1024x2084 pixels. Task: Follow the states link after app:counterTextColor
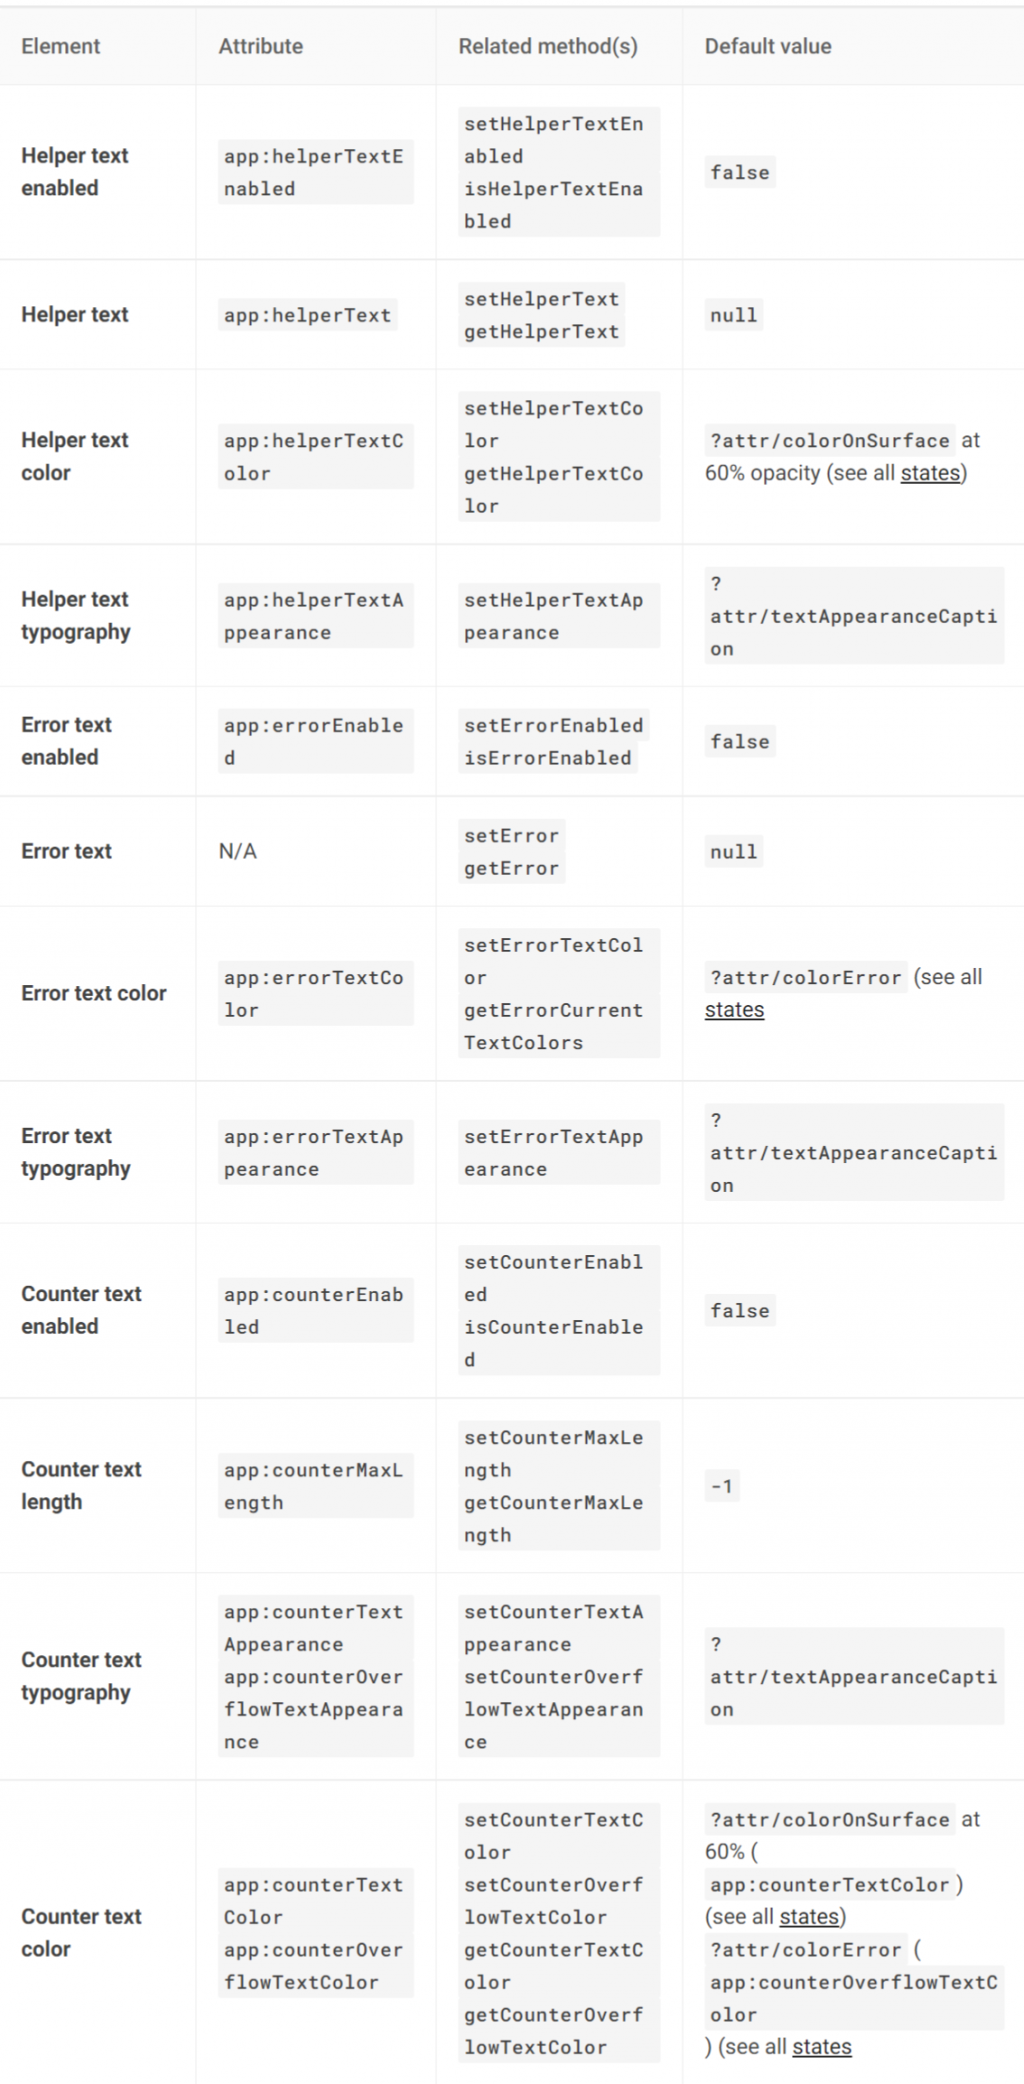(809, 1917)
